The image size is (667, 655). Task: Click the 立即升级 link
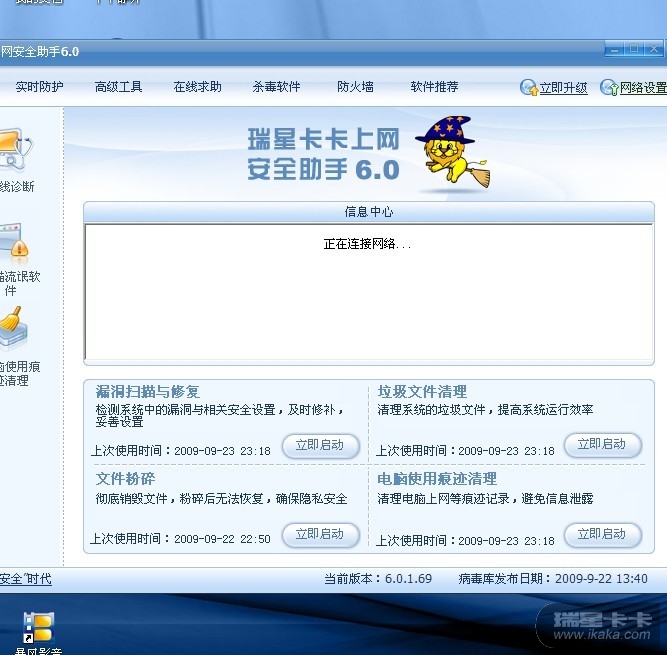564,88
